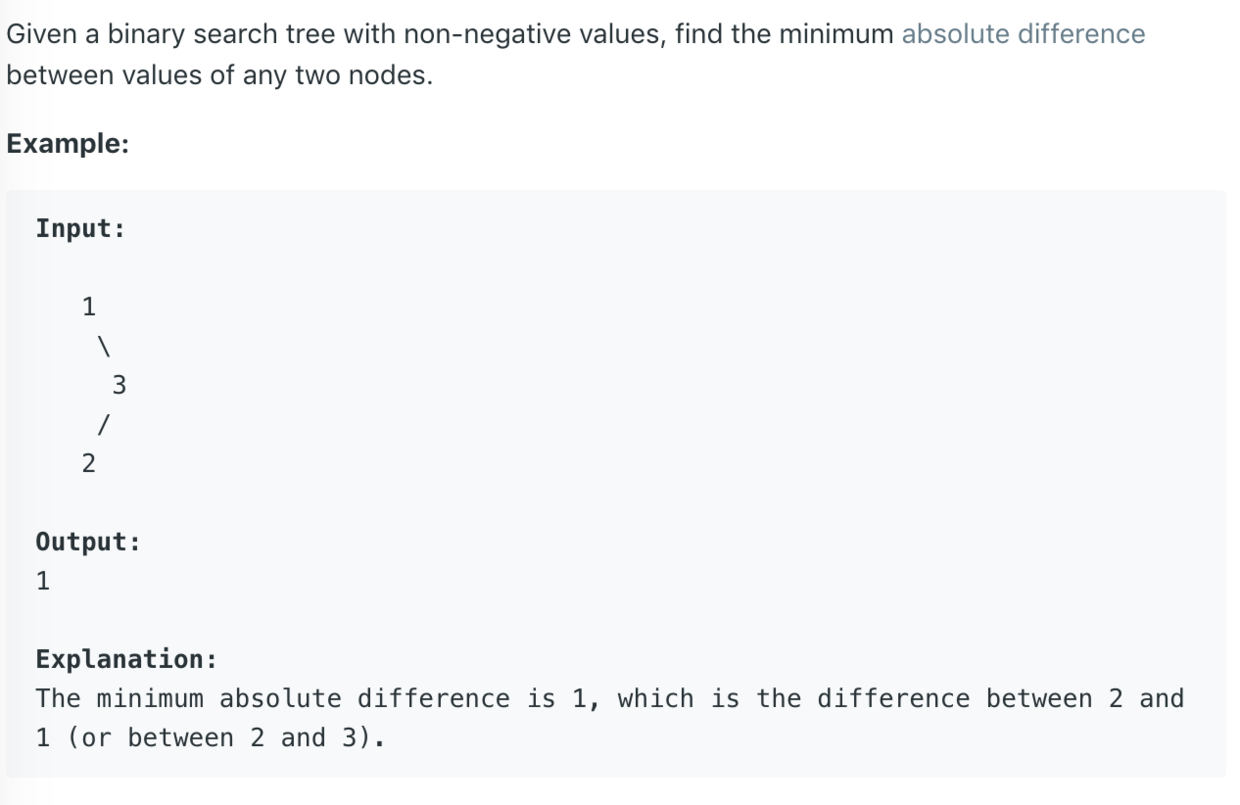Click the word "find" in the description
The image size is (1240, 805).
coord(699,34)
